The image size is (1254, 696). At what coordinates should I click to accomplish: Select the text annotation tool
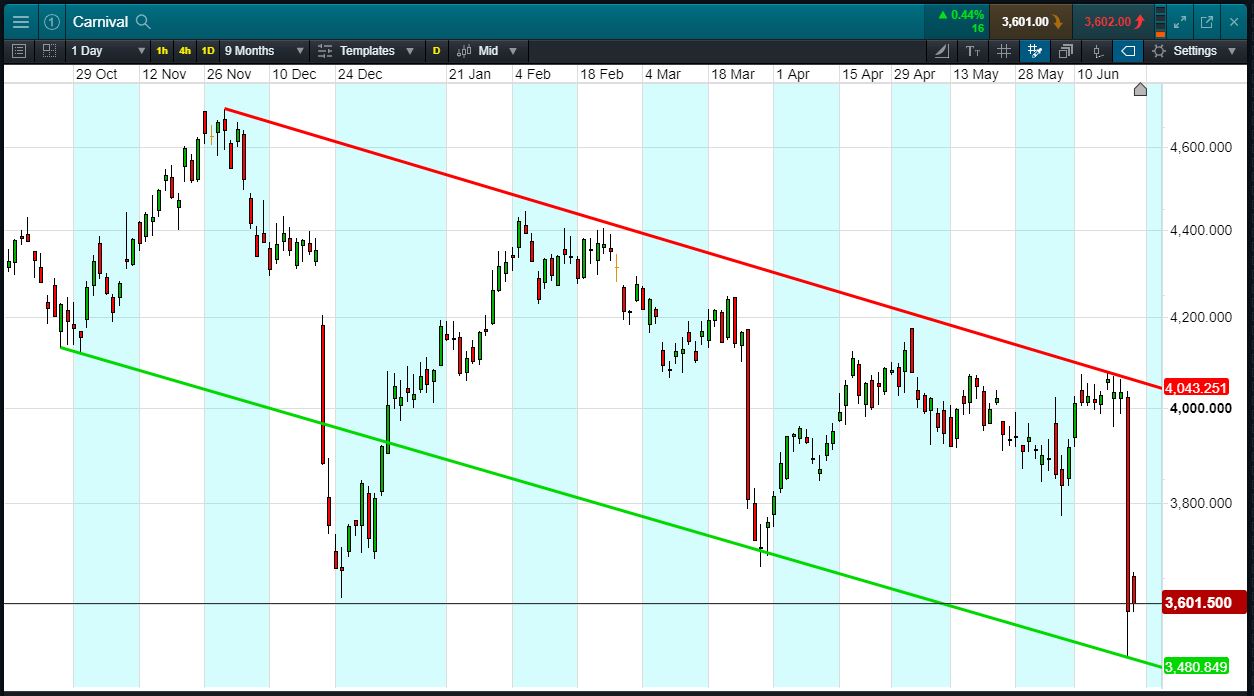[973, 51]
